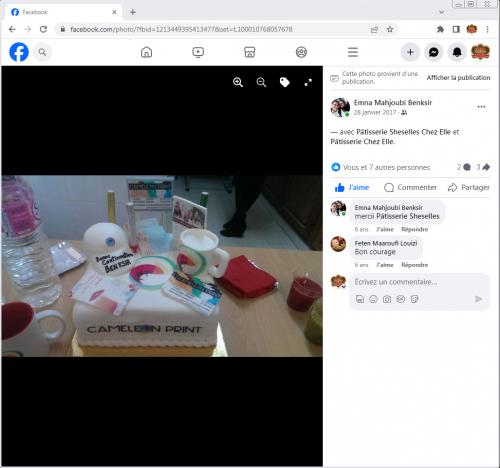Zoom in on the photo
Image resolution: width=500 pixels, height=468 pixels.
[238, 82]
